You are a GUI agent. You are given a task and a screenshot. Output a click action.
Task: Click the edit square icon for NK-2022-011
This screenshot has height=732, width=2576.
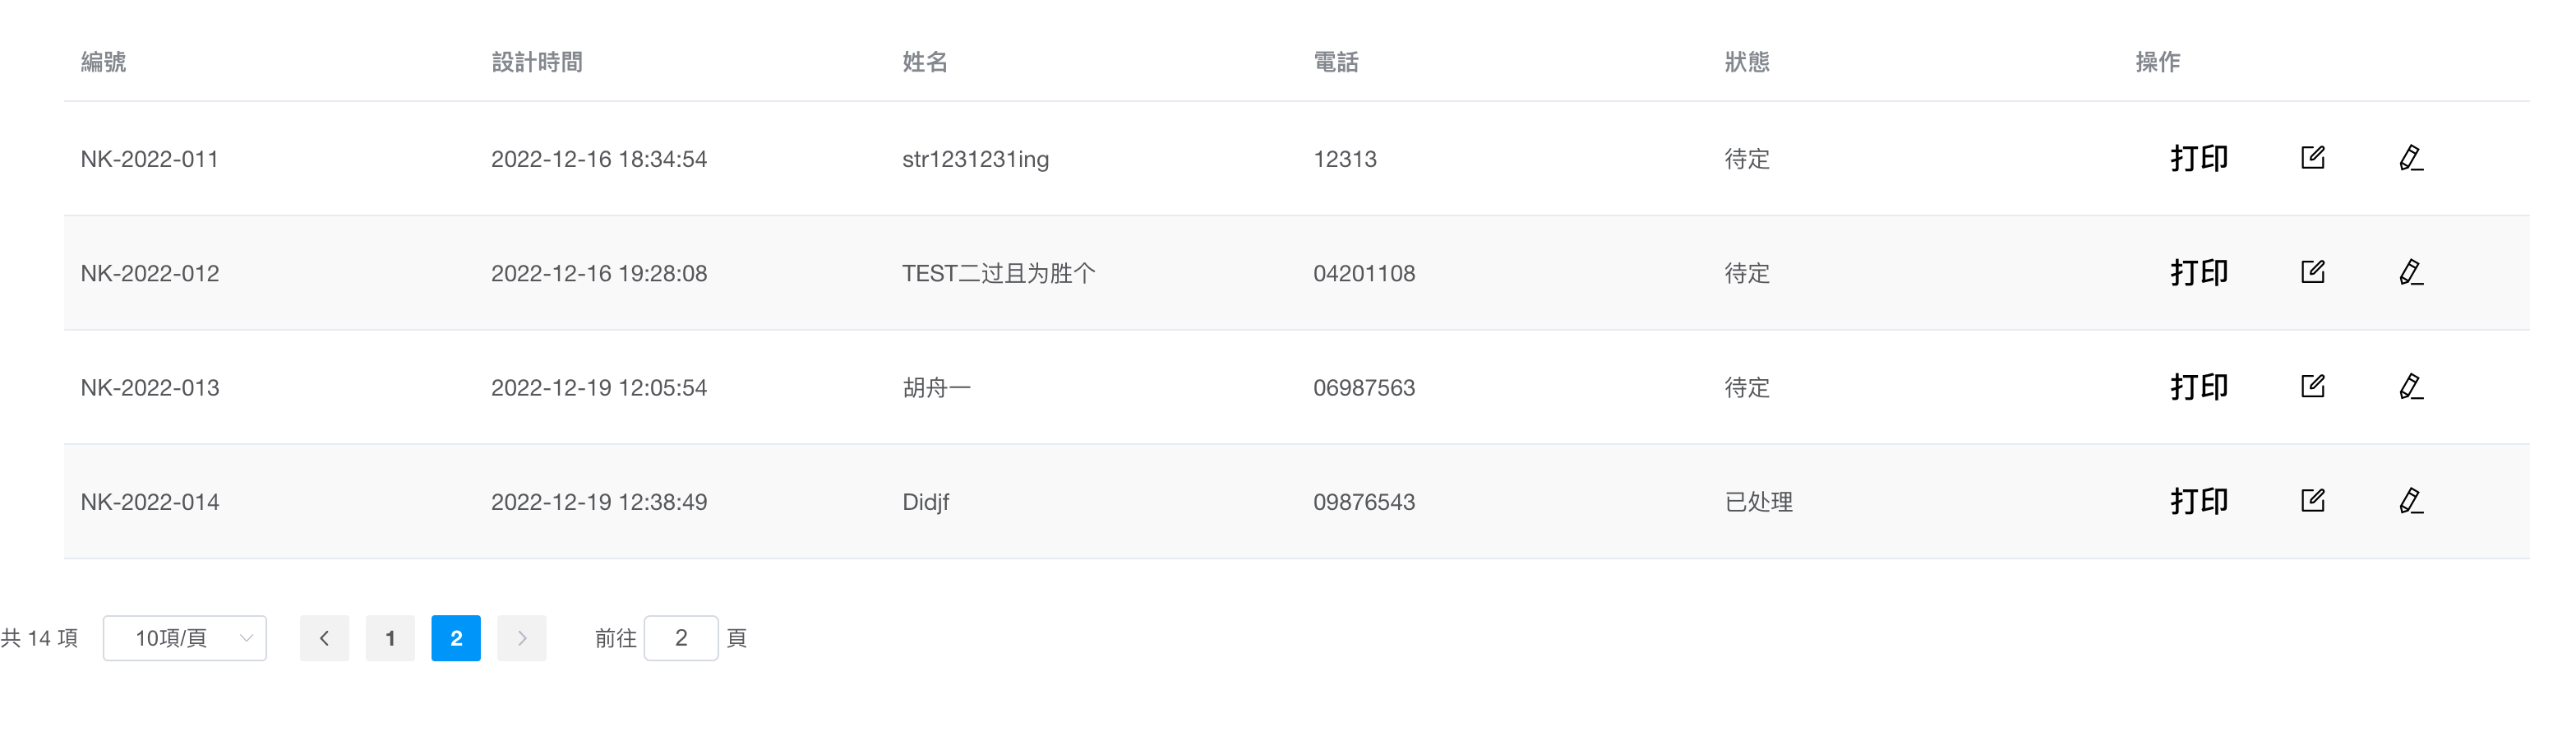pos(2312,158)
